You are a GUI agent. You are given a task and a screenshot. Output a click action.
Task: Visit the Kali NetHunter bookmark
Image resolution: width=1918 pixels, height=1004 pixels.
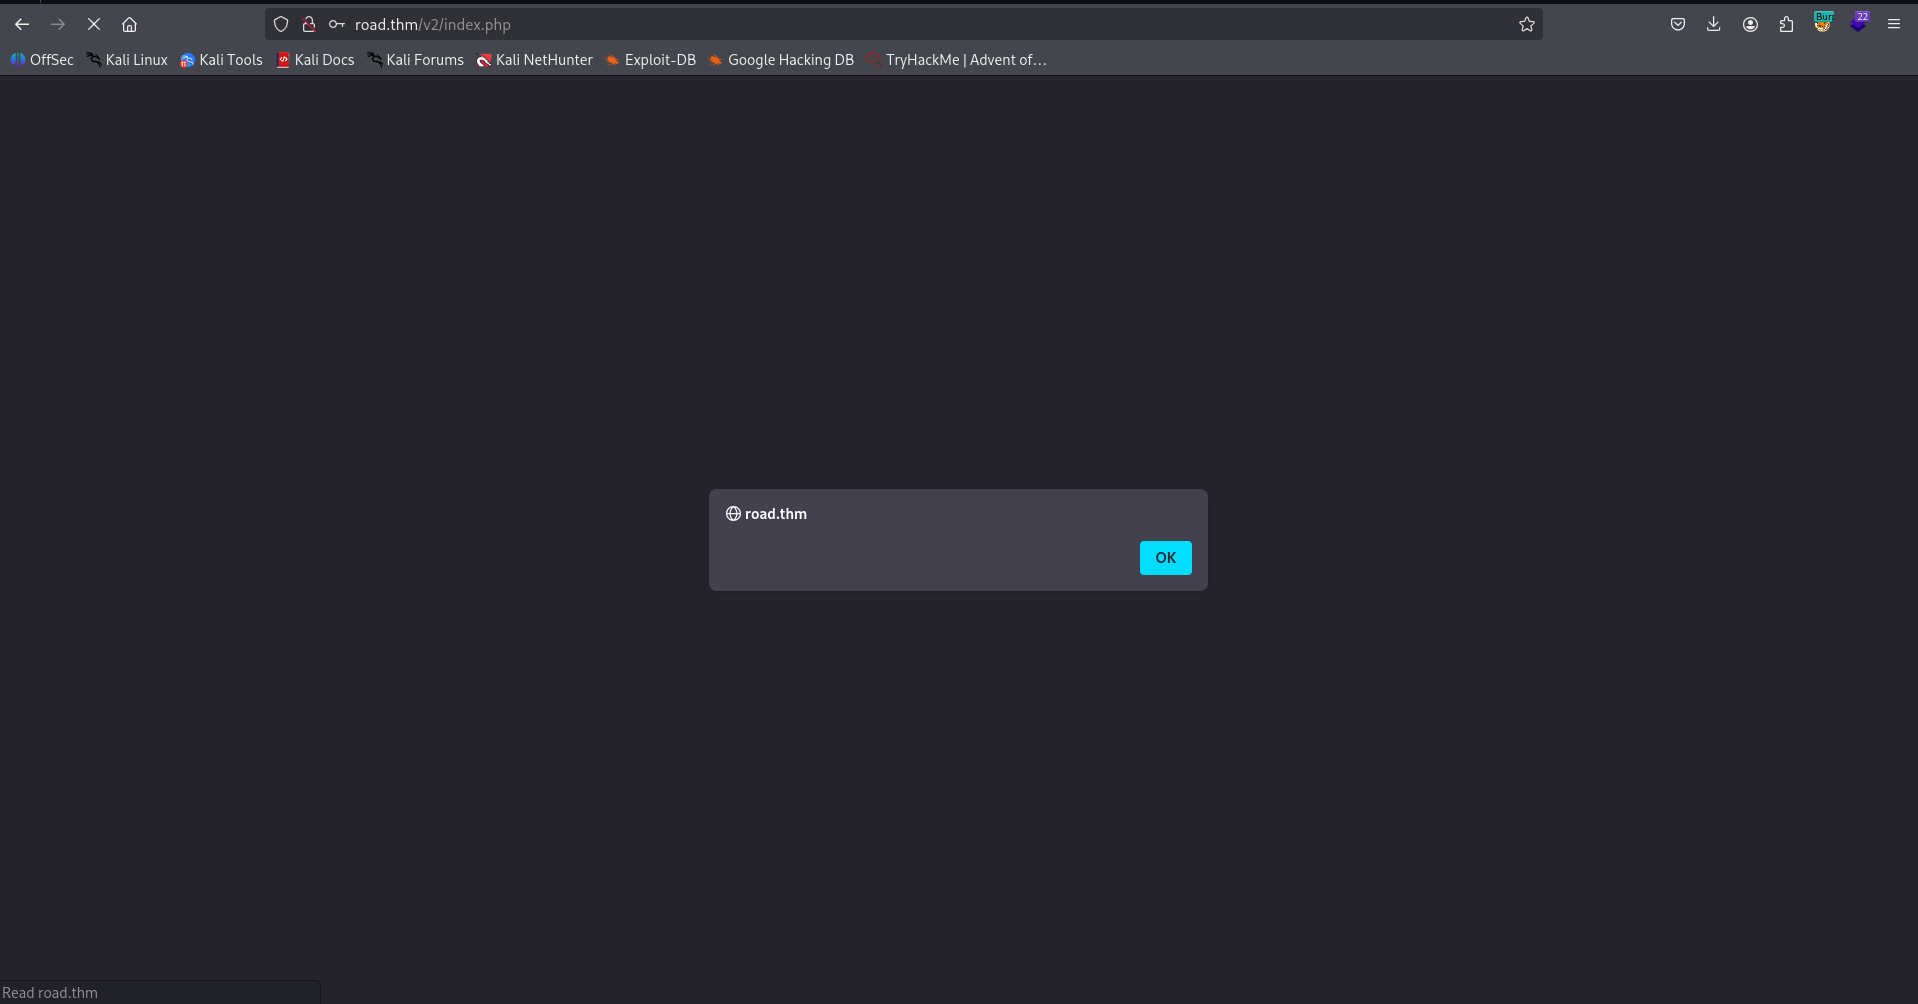(534, 60)
